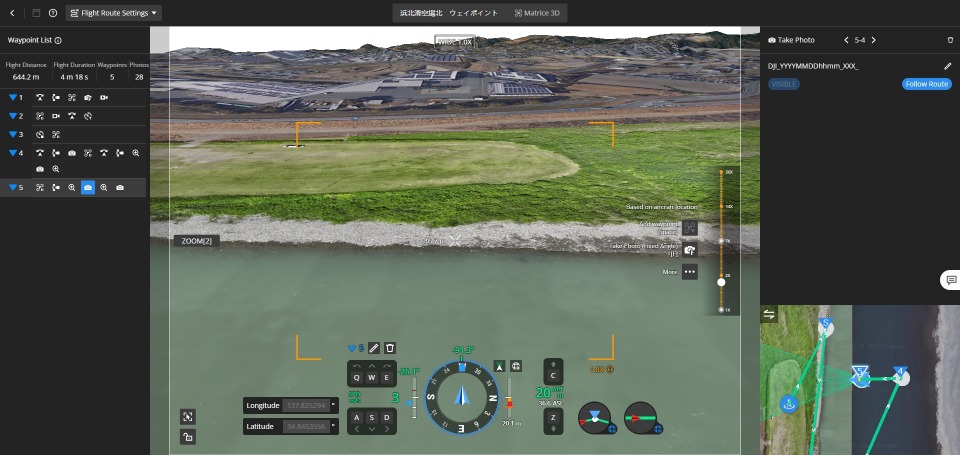960x455 pixels.
Task: Click the Take Photo fixed angle button
Action: point(690,250)
